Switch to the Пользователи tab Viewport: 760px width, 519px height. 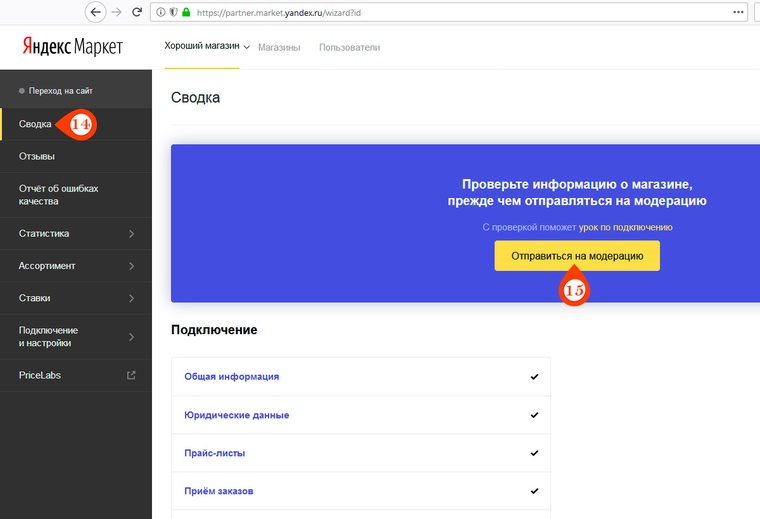coord(349,48)
